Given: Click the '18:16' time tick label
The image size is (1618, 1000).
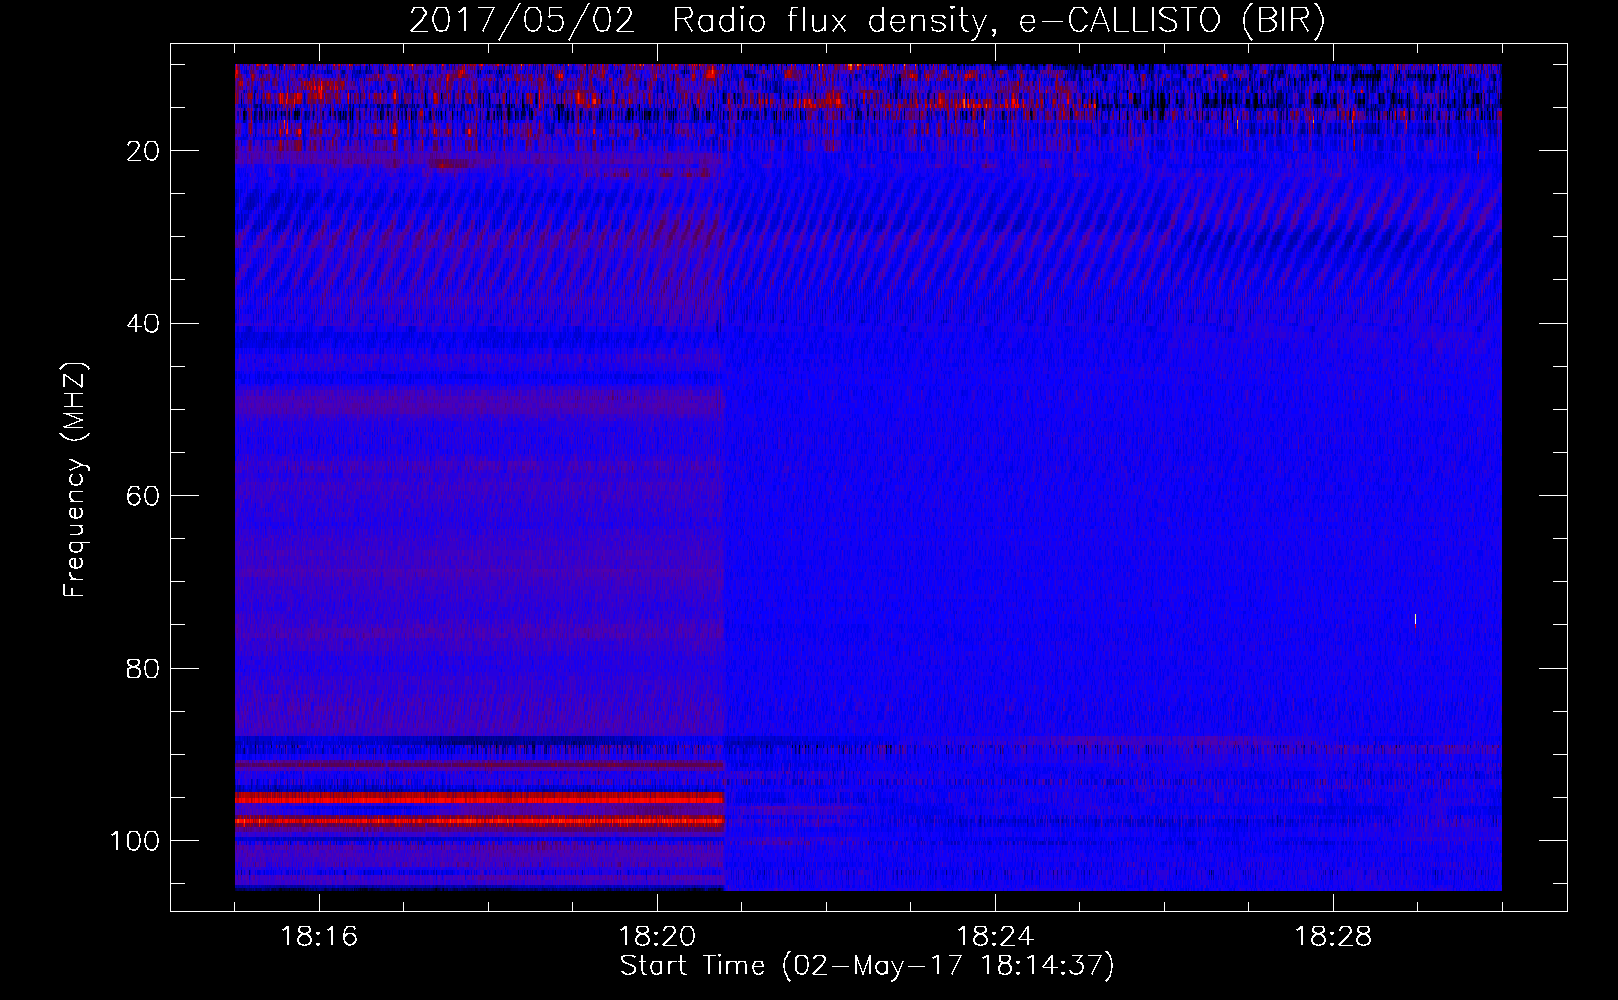Looking at the screenshot, I should point(319,937).
